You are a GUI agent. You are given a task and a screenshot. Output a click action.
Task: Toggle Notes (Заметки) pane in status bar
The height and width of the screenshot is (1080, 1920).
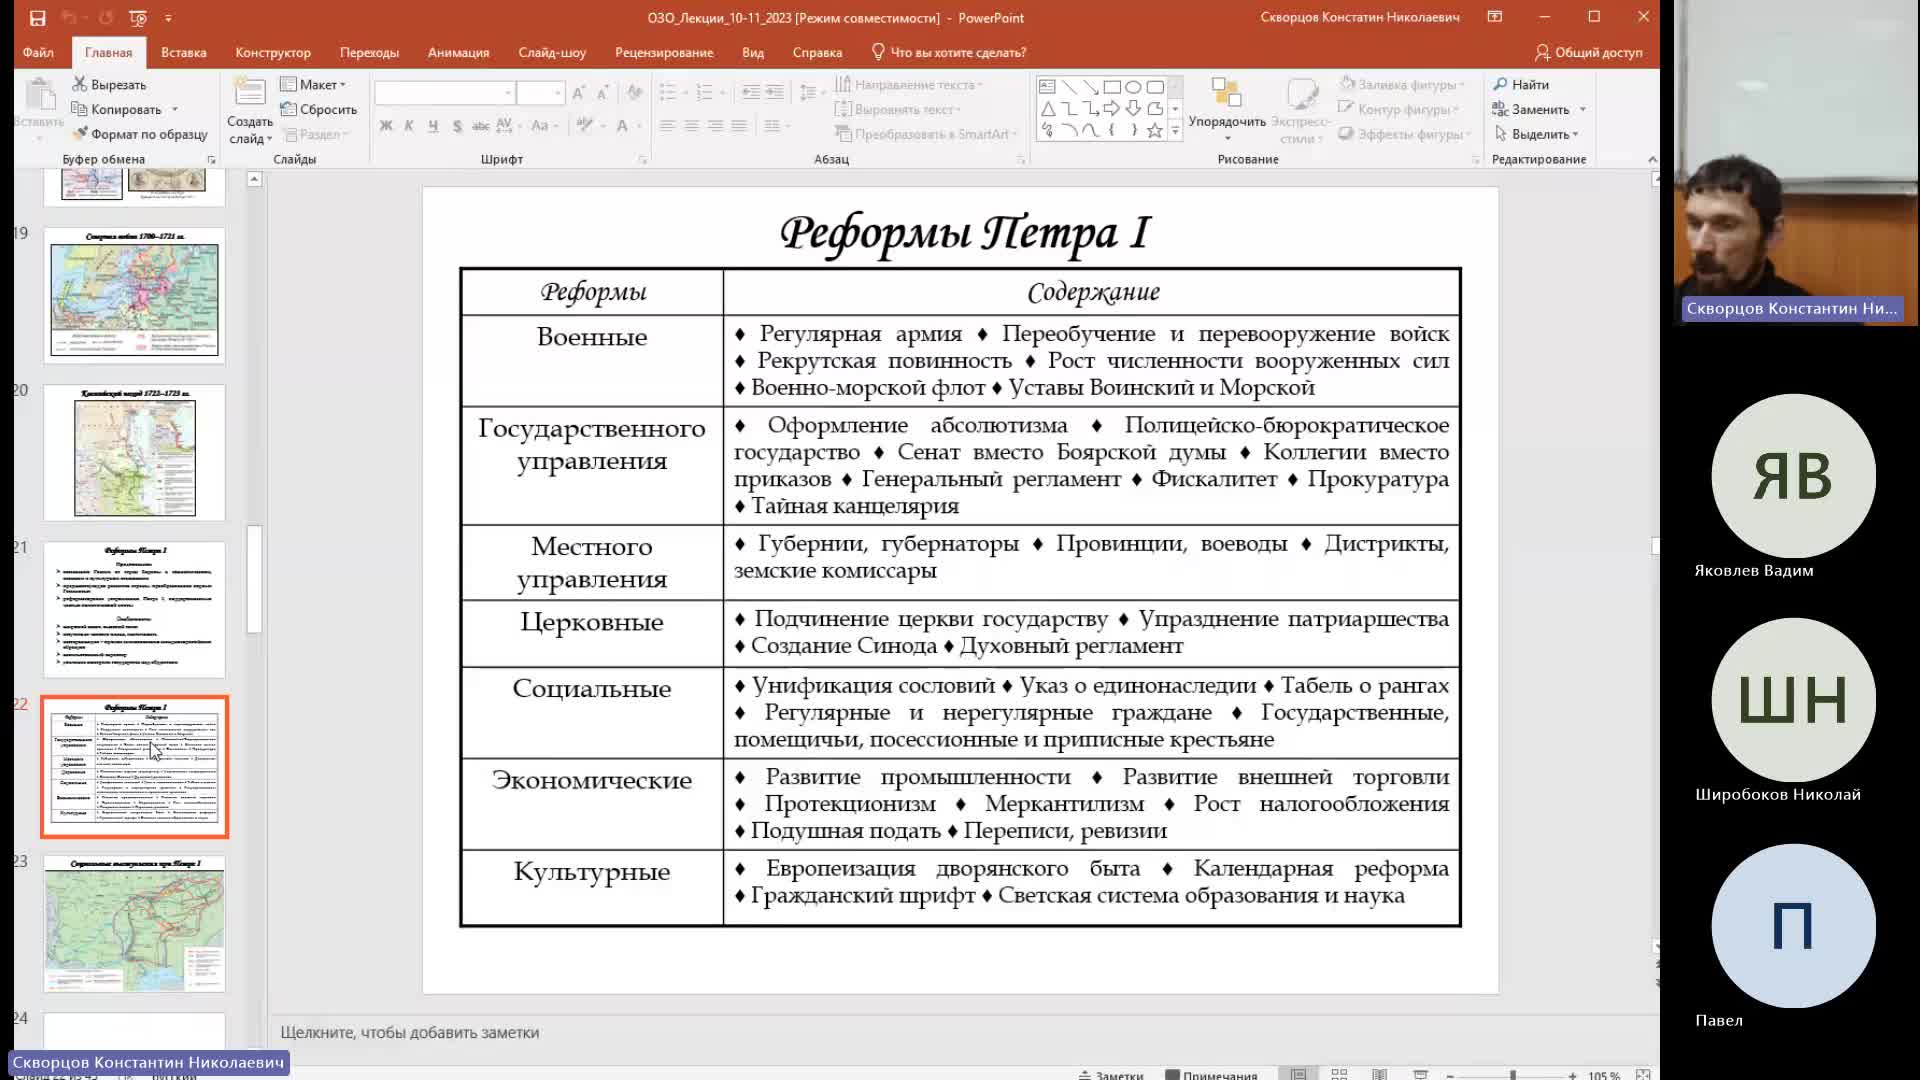[1110, 1075]
